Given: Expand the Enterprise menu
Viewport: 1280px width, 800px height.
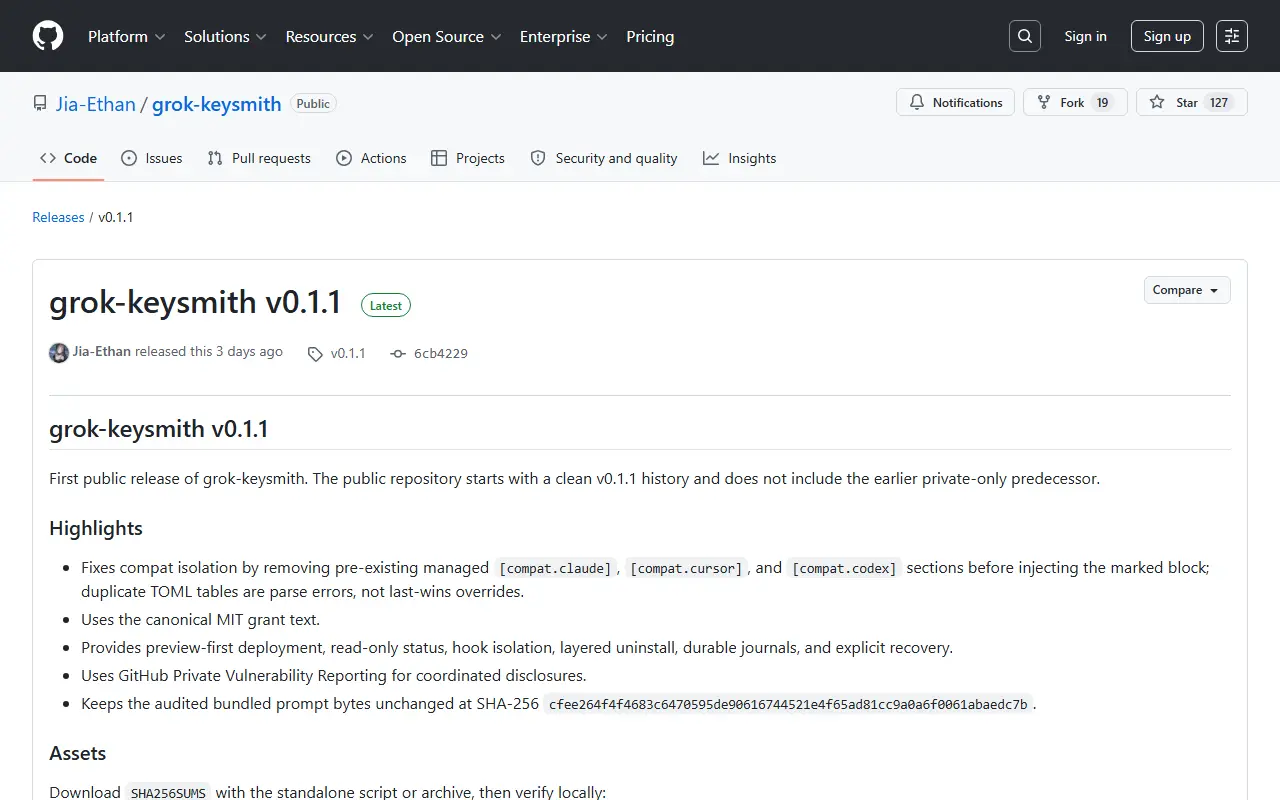Looking at the screenshot, I should coord(564,36).
